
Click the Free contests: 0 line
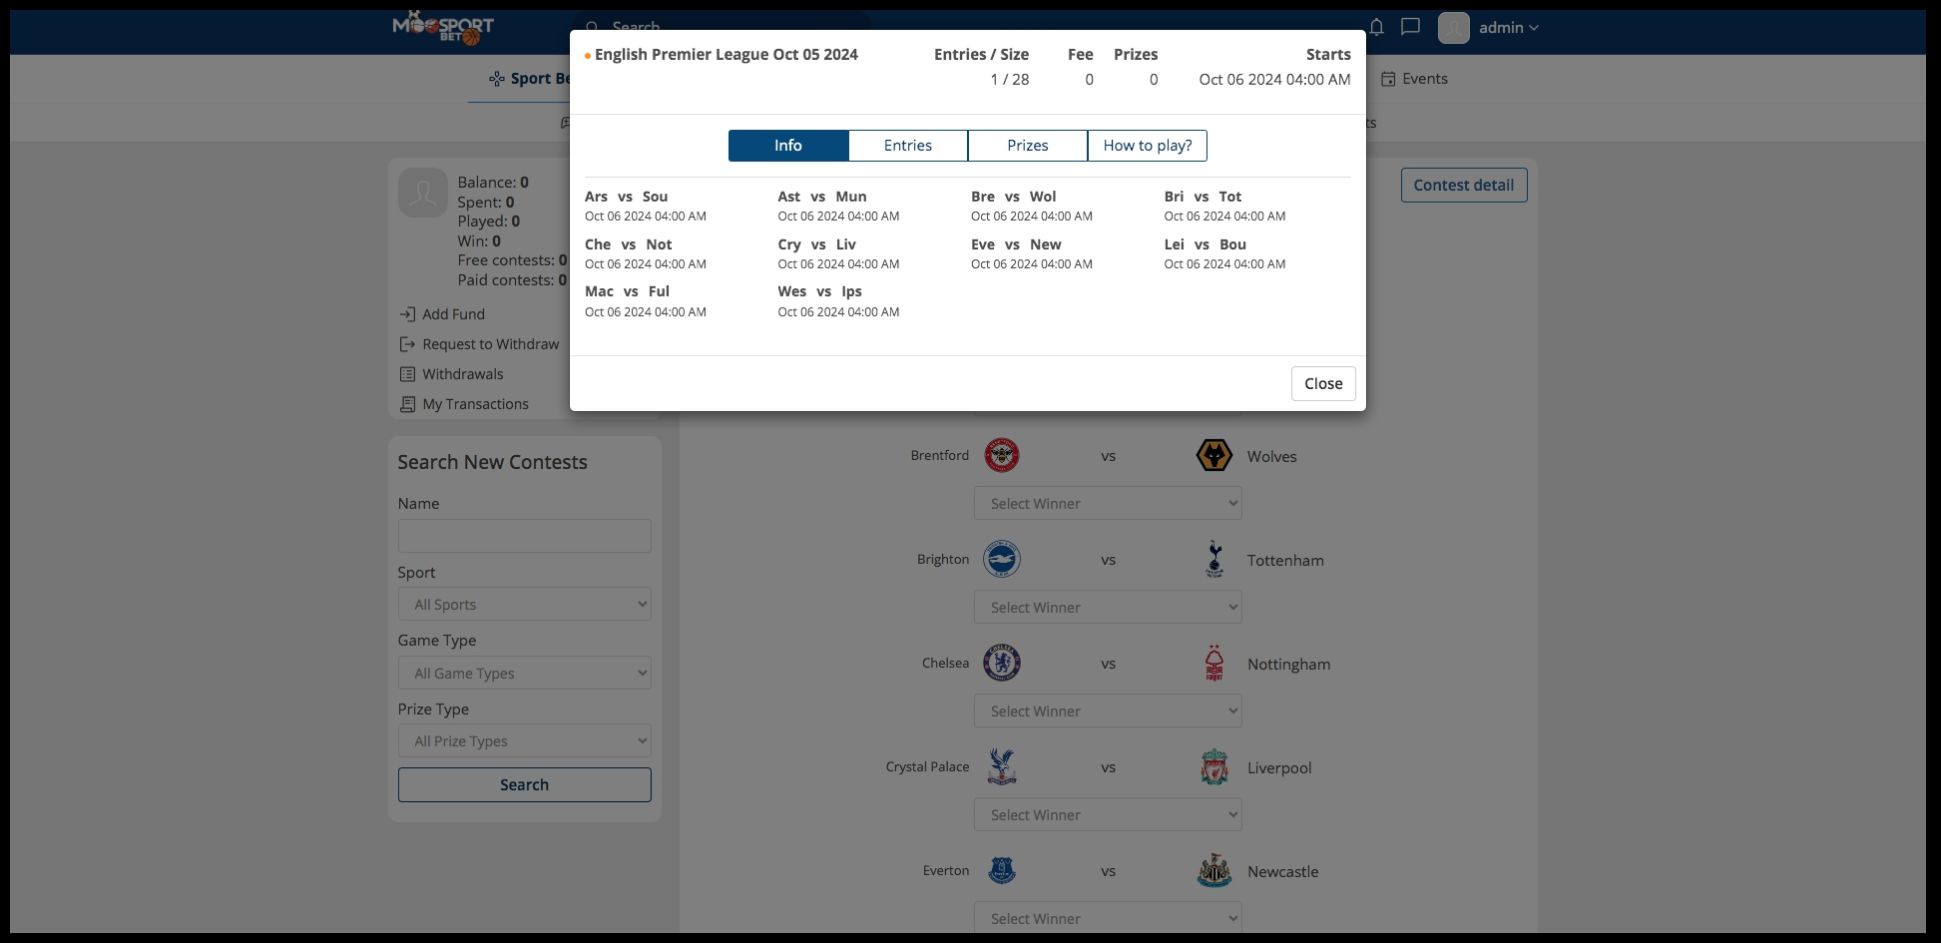pyautogui.click(x=512, y=260)
